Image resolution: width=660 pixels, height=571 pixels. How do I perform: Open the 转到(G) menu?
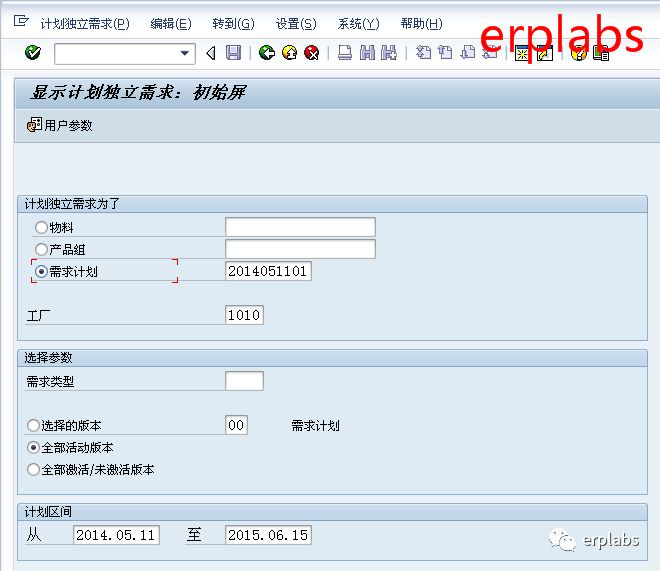click(234, 24)
